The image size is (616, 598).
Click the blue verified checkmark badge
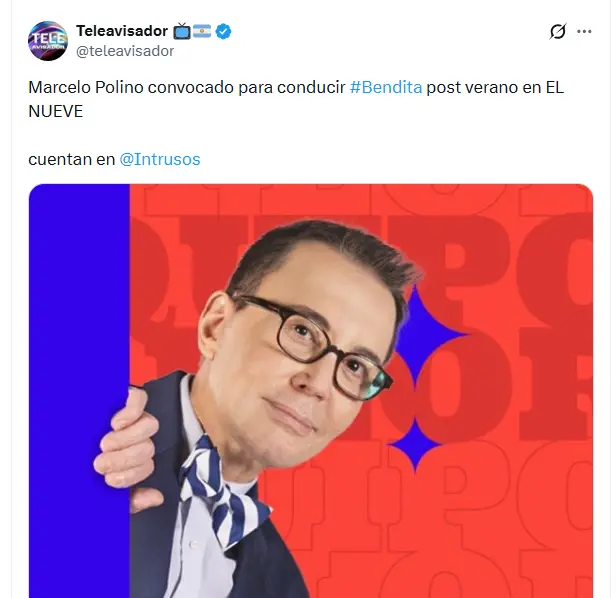(223, 31)
